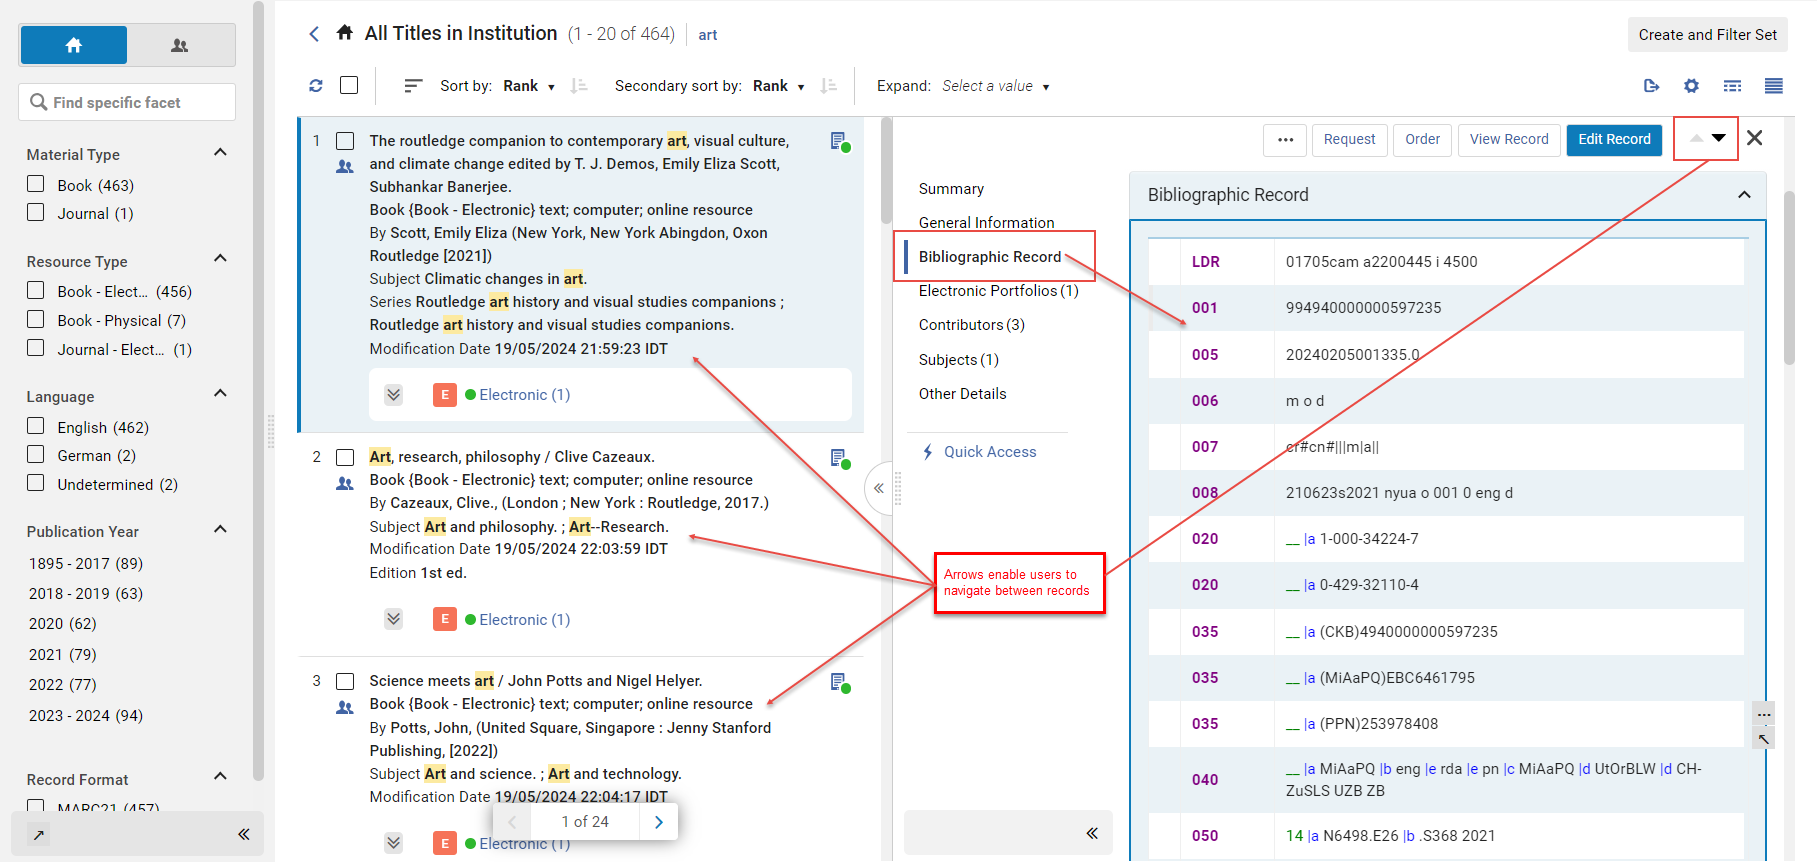
Task: Collapse the facets sidebar with double chevron
Action: click(x=244, y=834)
